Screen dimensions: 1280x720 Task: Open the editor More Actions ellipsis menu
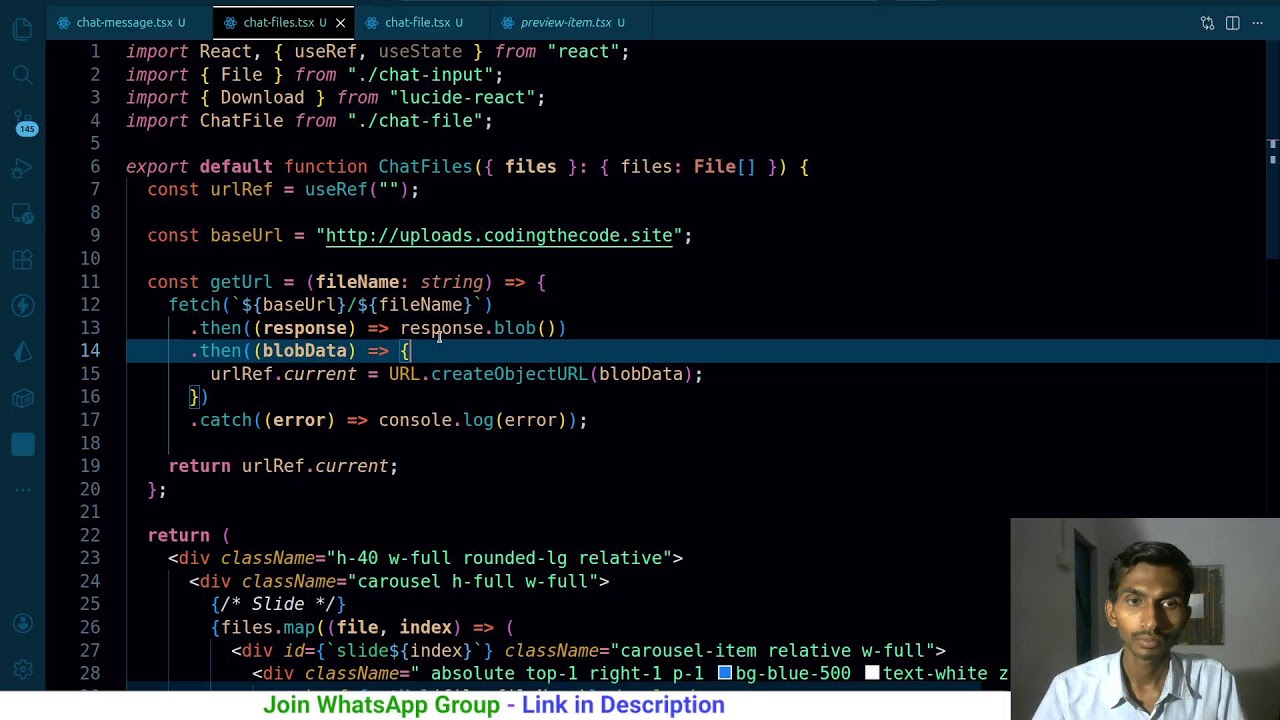coord(1257,22)
